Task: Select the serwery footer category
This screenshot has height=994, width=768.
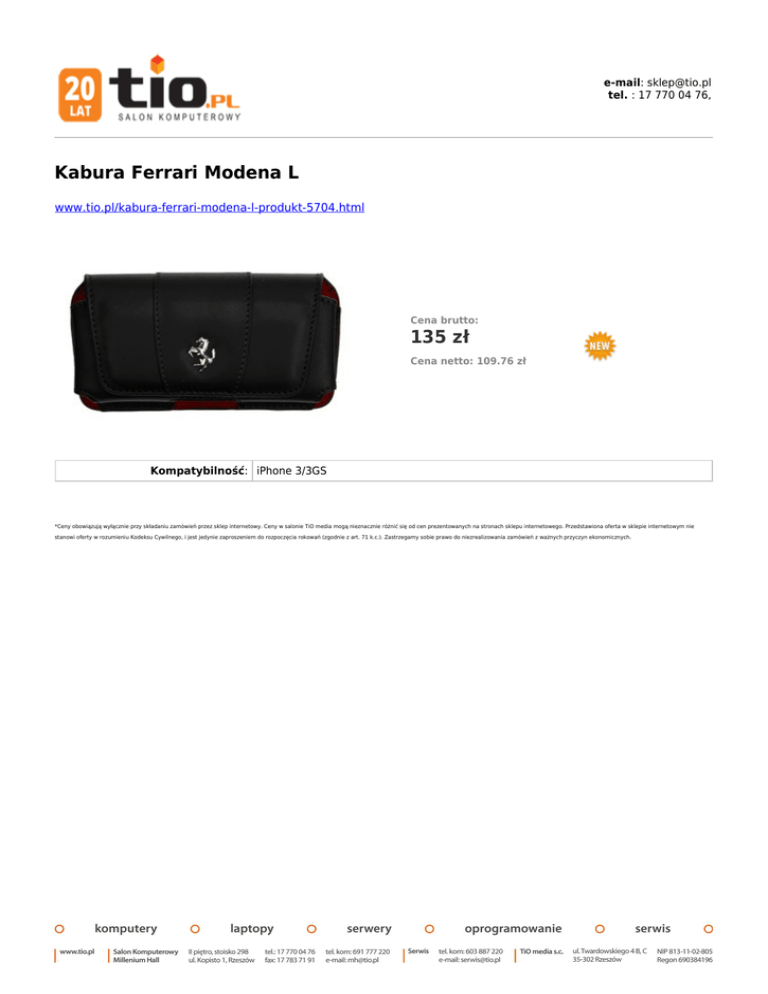Action: click(x=369, y=929)
